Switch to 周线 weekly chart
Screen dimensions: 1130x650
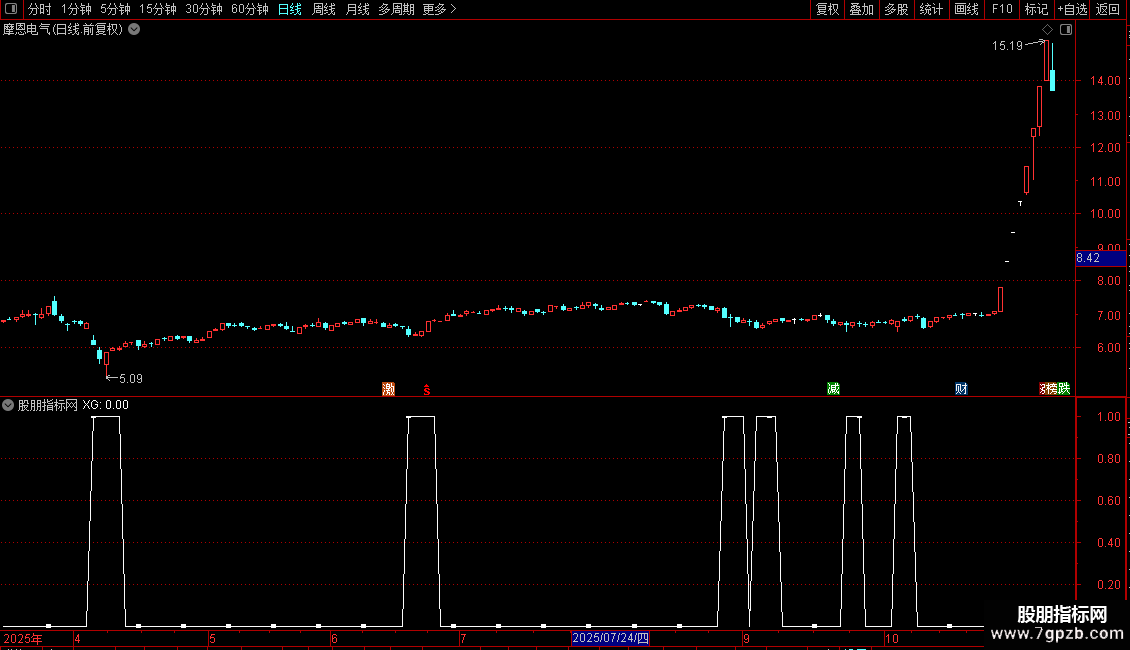tap(324, 9)
